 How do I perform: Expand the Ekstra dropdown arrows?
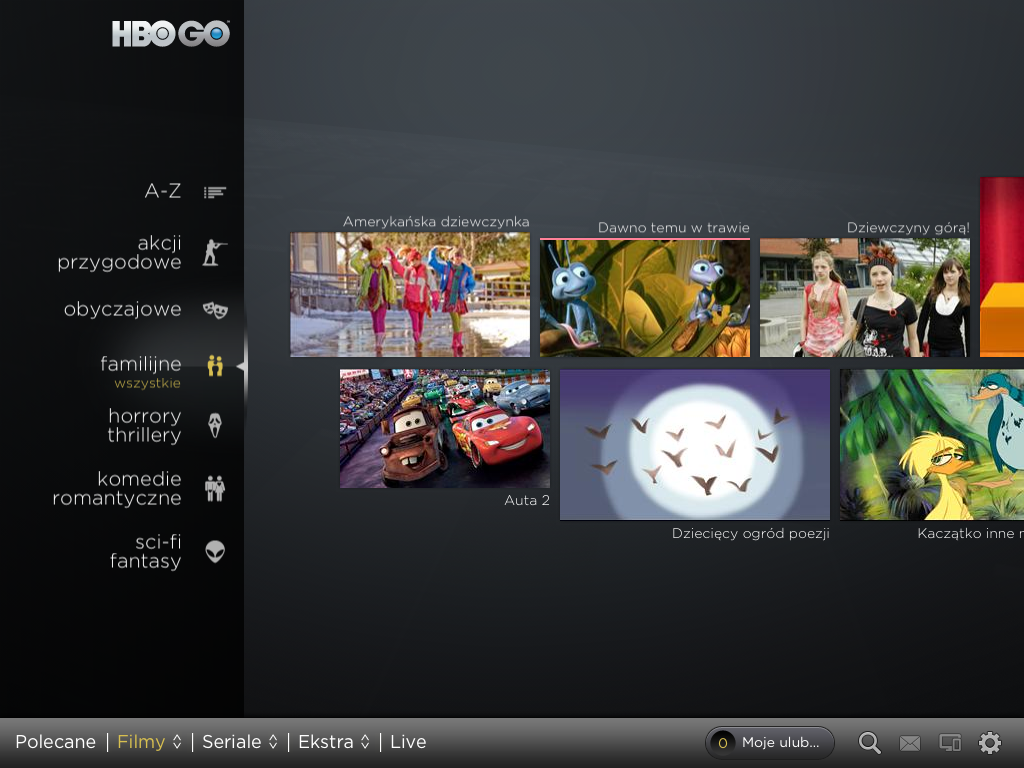click(x=365, y=742)
